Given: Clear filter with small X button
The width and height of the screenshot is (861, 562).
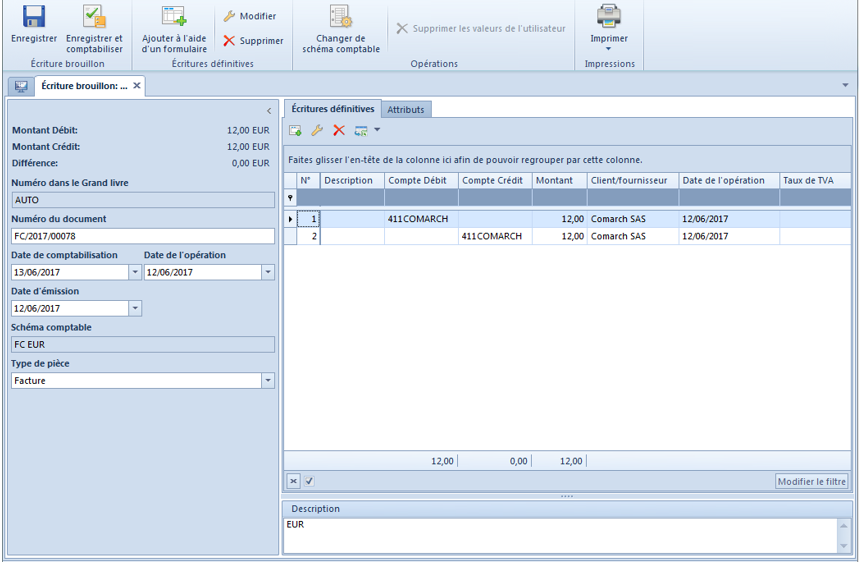Looking at the screenshot, I should coord(293,481).
